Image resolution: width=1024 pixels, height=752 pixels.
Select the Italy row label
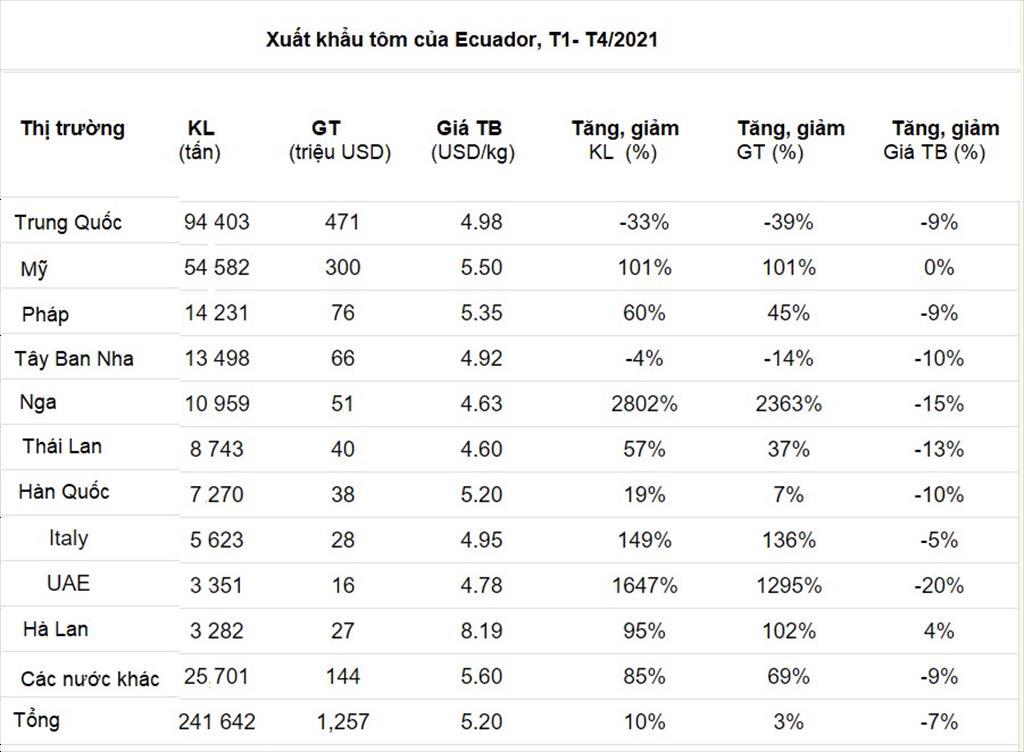click(x=69, y=539)
